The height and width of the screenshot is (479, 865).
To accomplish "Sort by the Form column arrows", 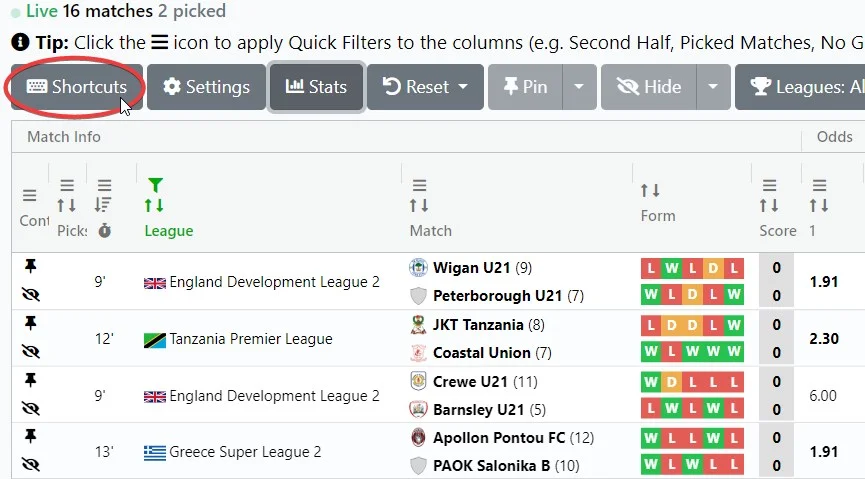I will click(650, 190).
